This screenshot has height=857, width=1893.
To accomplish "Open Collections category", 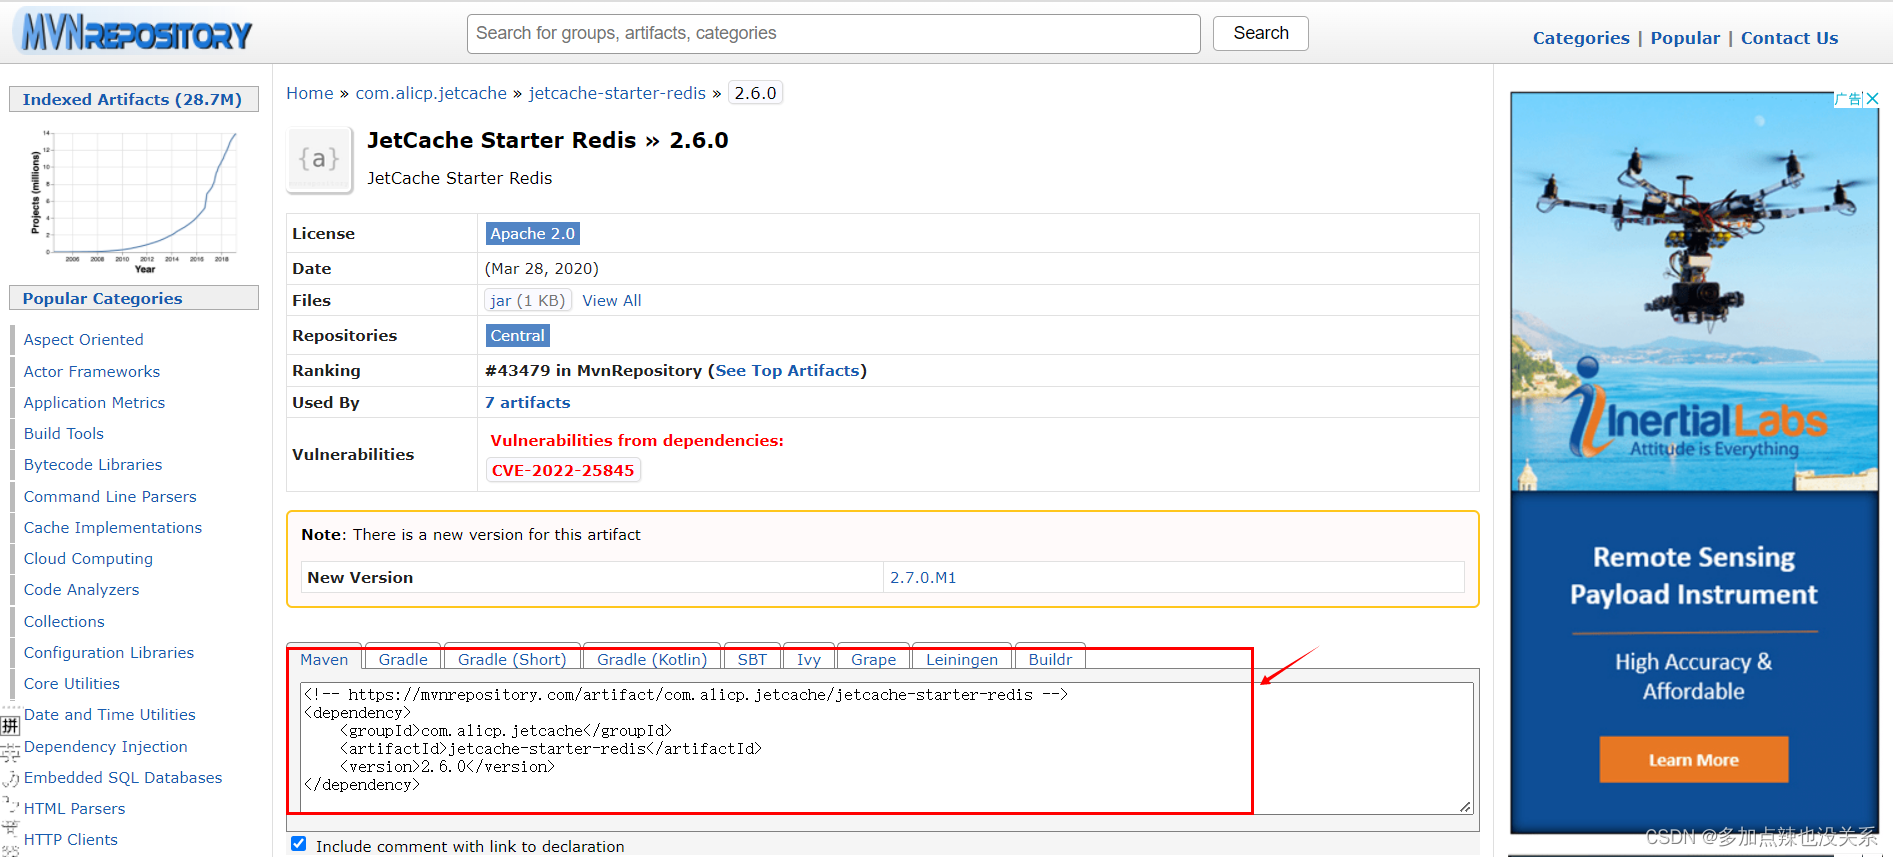I will tap(64, 621).
